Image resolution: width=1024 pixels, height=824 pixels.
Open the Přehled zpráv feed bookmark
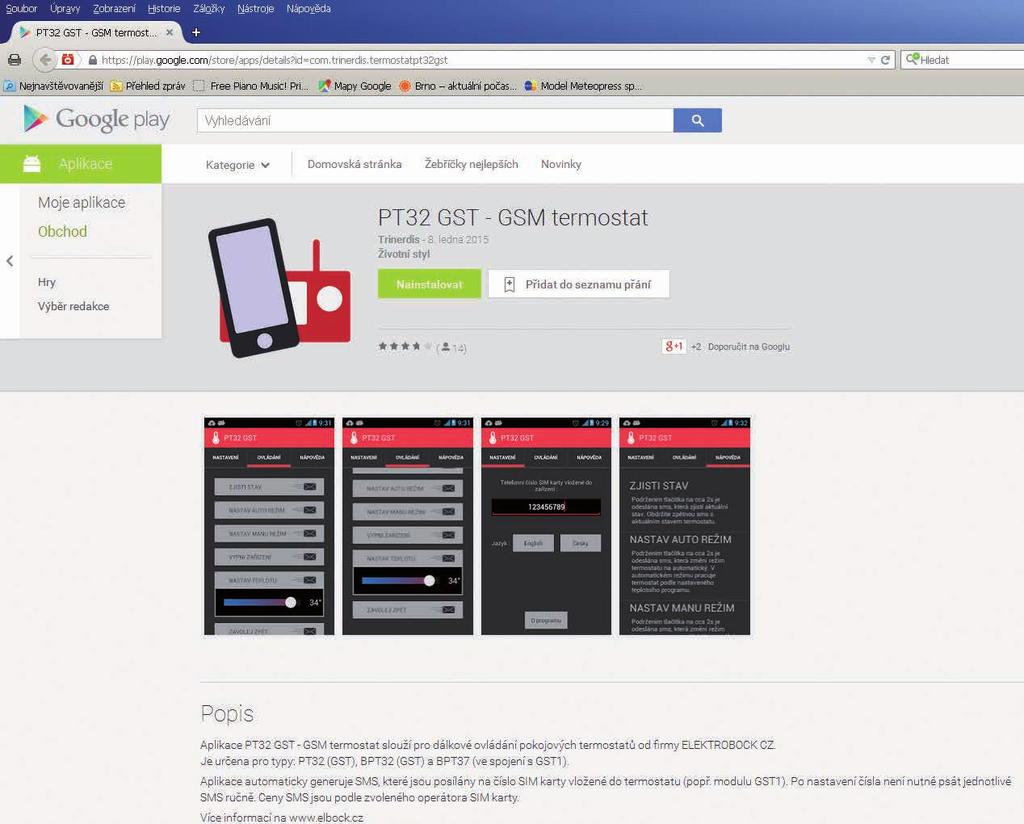(148, 86)
